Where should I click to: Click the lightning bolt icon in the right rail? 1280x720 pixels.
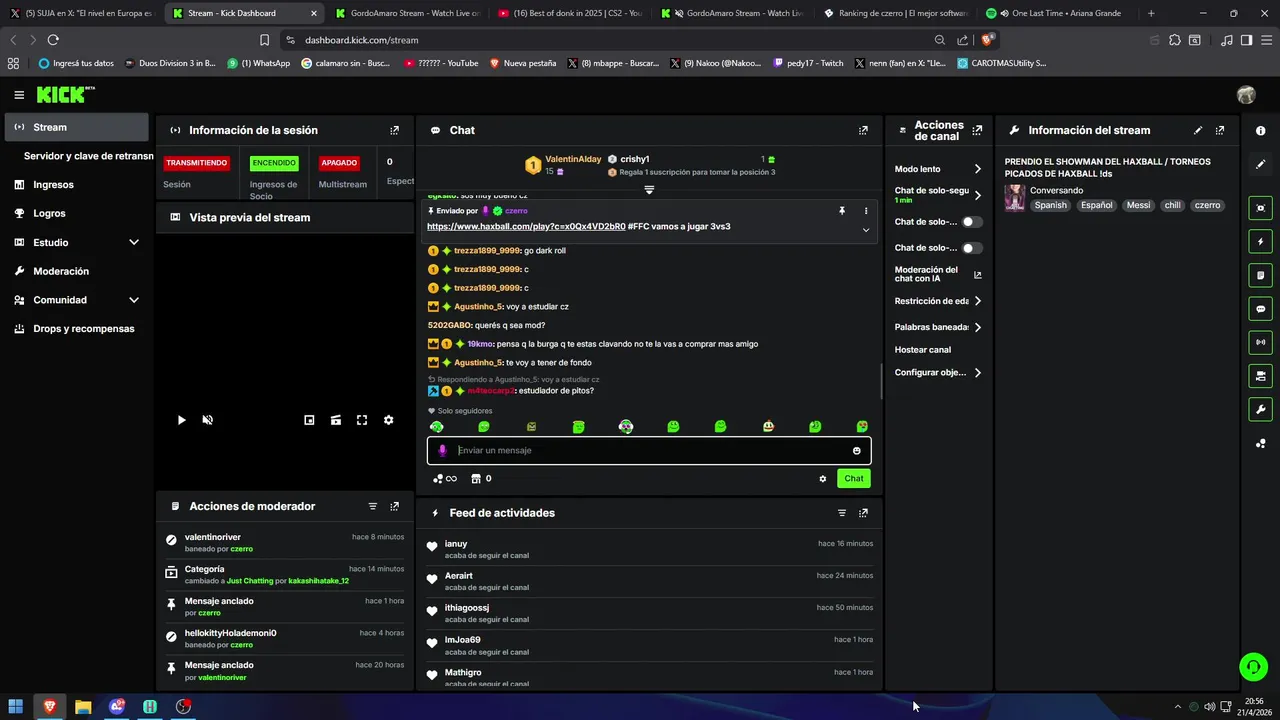pos(1261,241)
